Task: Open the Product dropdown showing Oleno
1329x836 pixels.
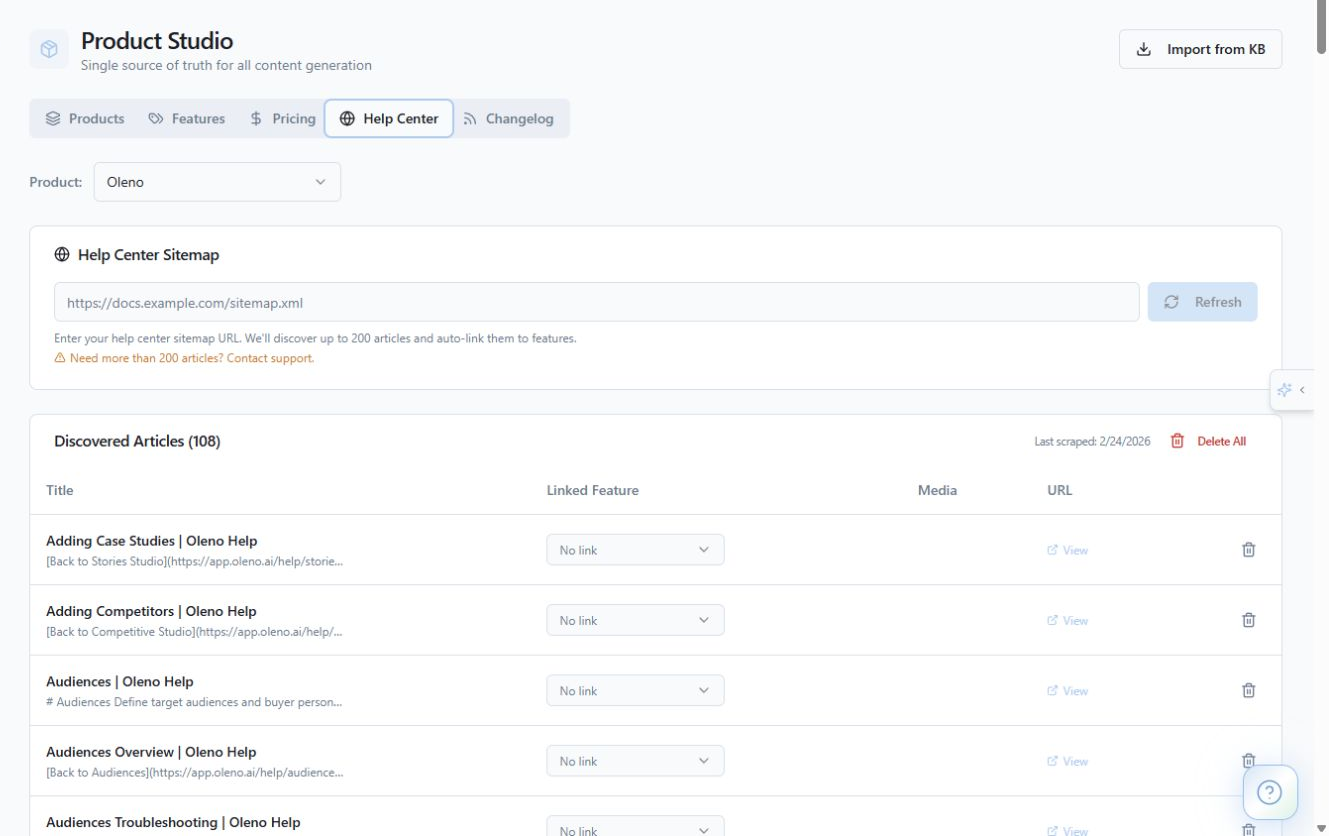Action: (217, 182)
